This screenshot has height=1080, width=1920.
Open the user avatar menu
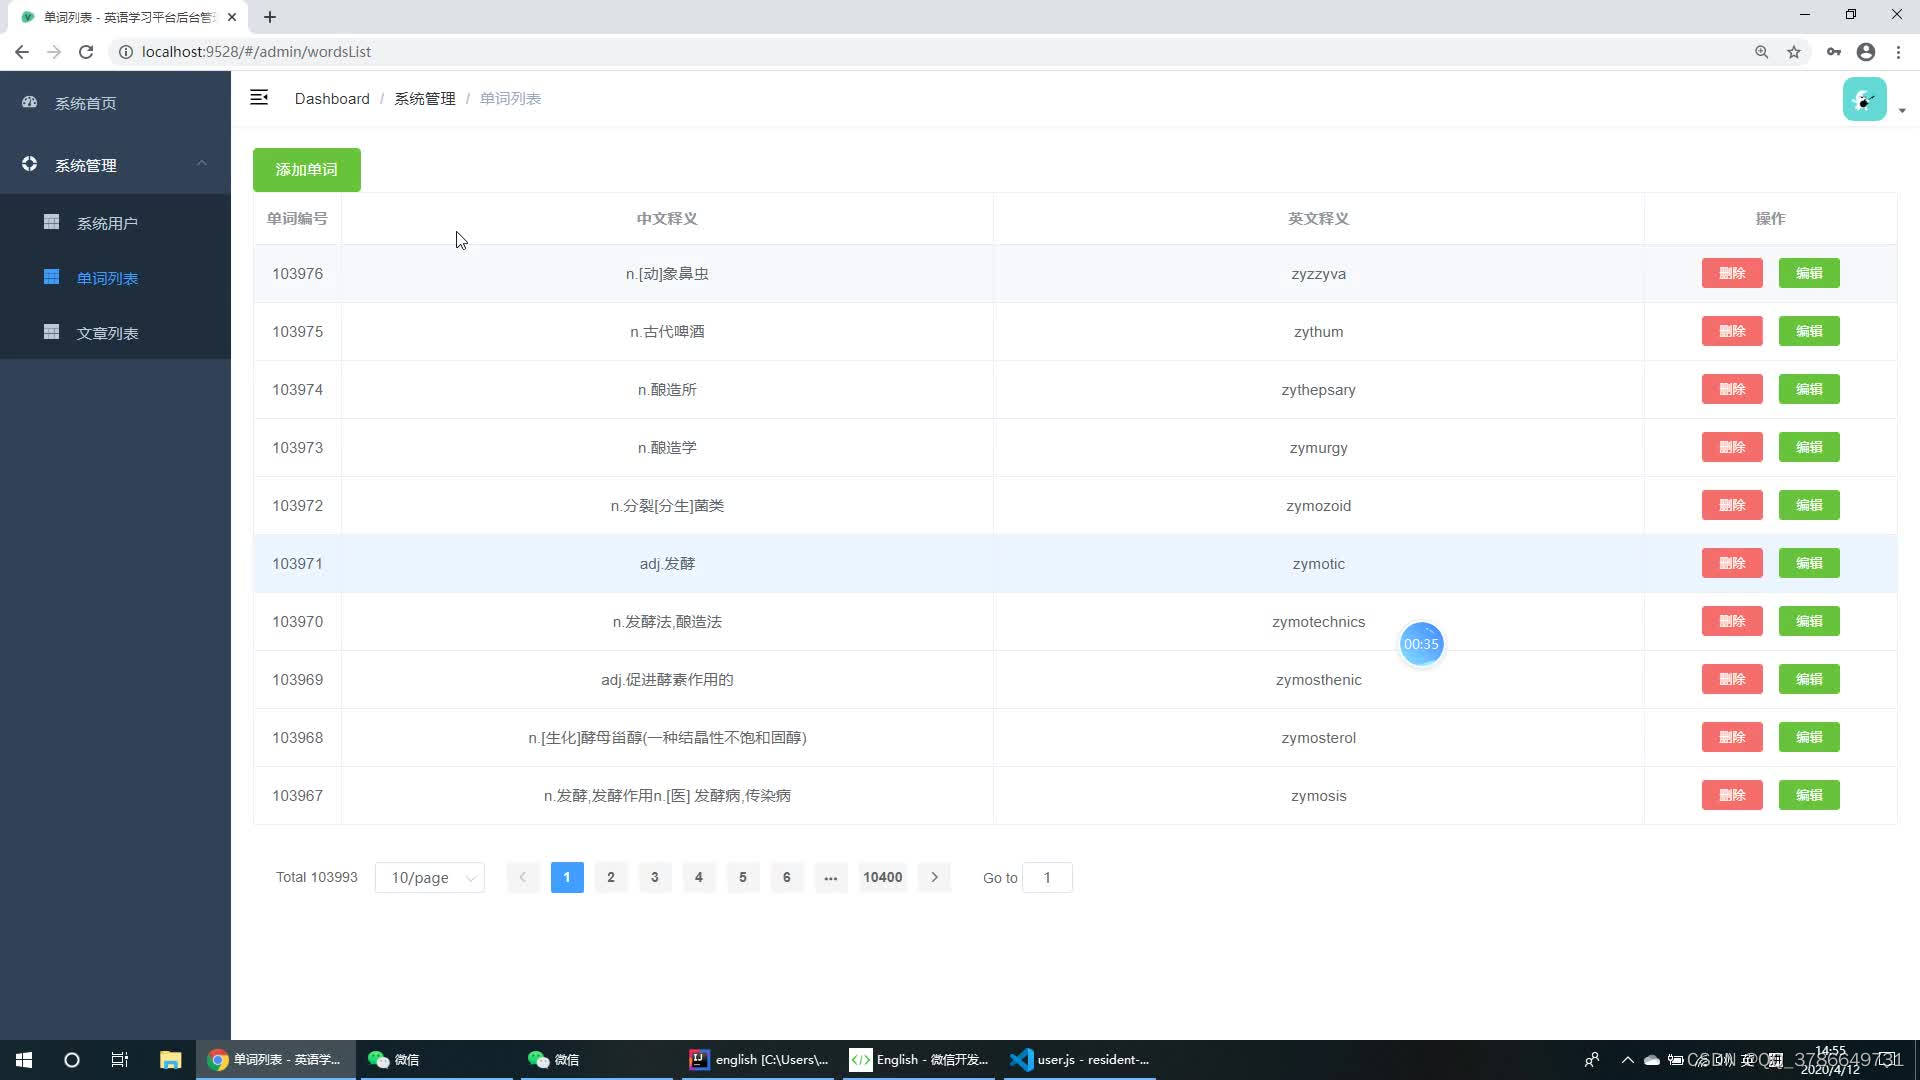1864,99
